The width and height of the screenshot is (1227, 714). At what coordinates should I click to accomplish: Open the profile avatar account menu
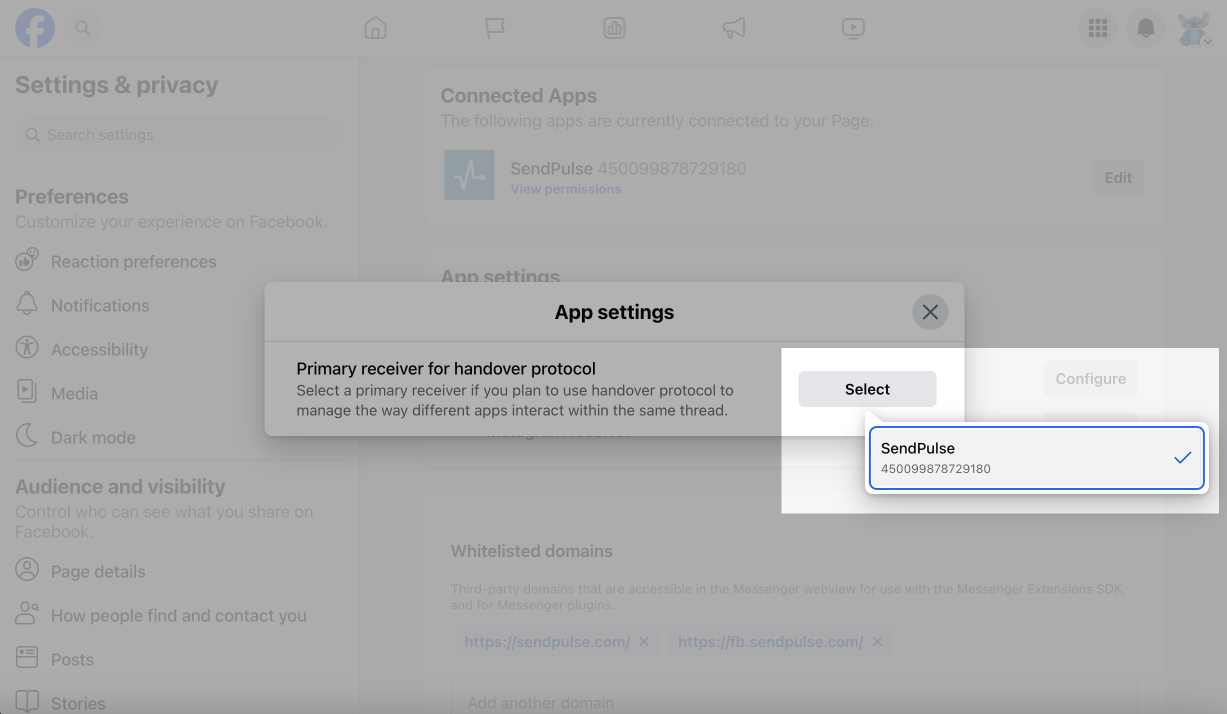coord(1193,29)
